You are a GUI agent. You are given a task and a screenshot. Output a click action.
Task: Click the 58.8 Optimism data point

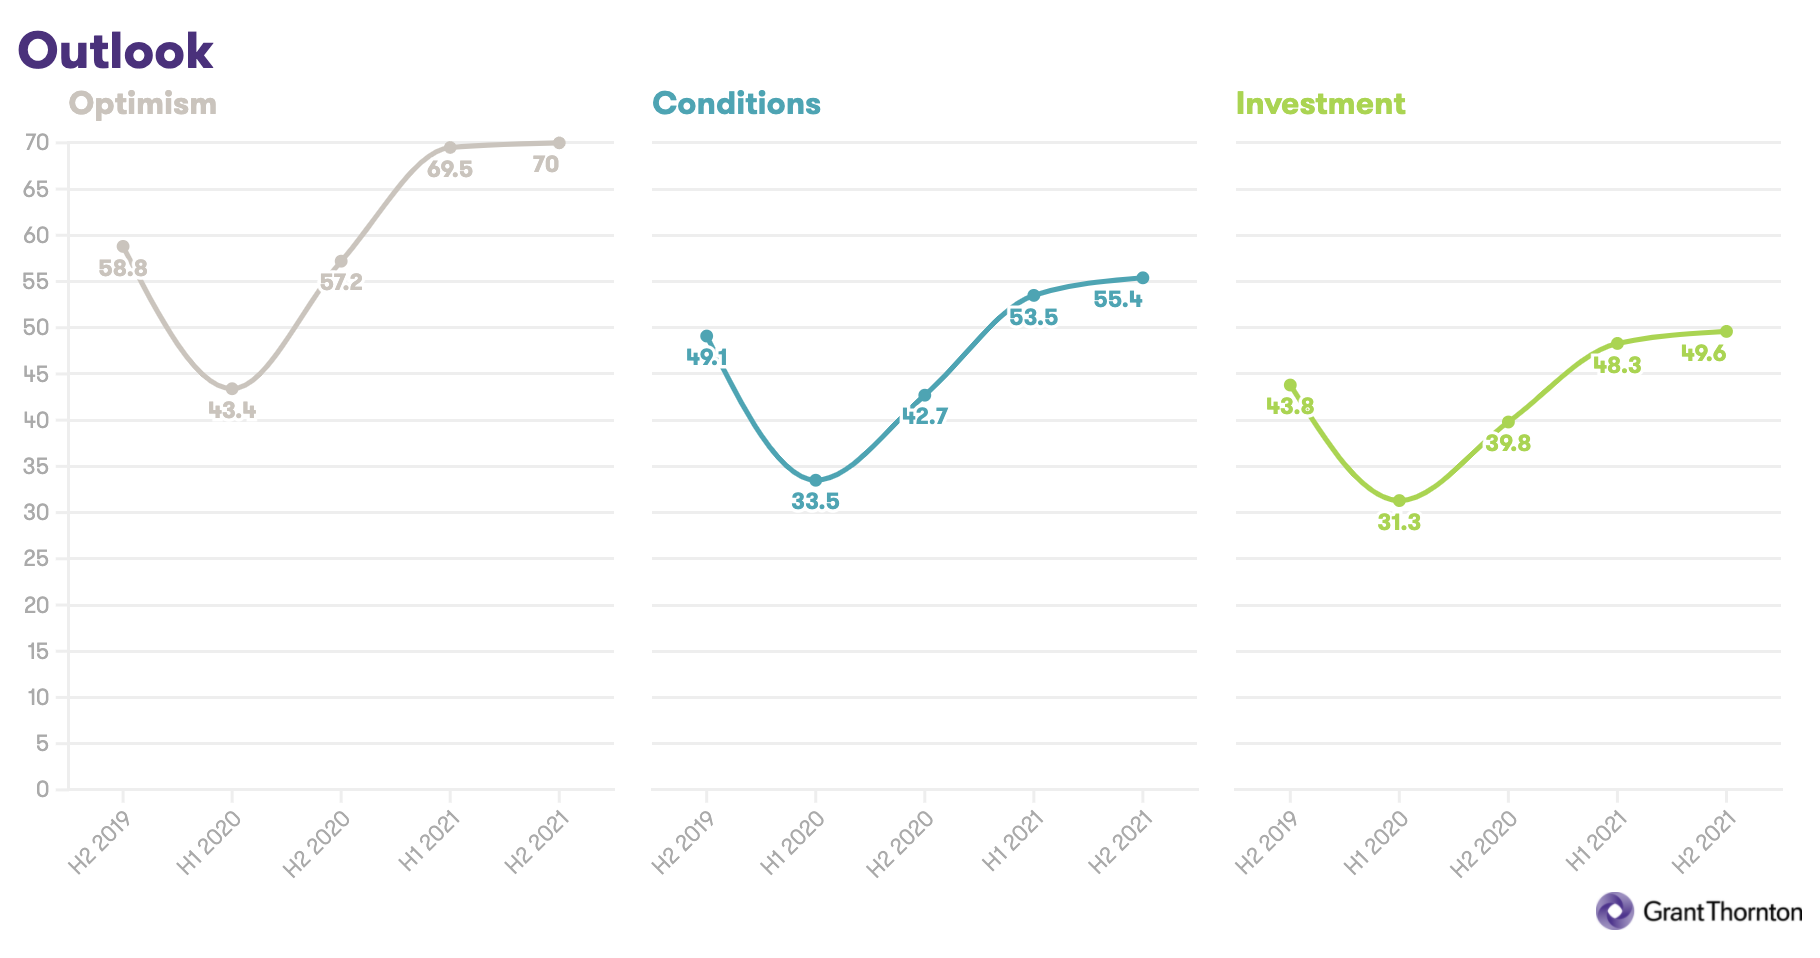pyautogui.click(x=123, y=246)
